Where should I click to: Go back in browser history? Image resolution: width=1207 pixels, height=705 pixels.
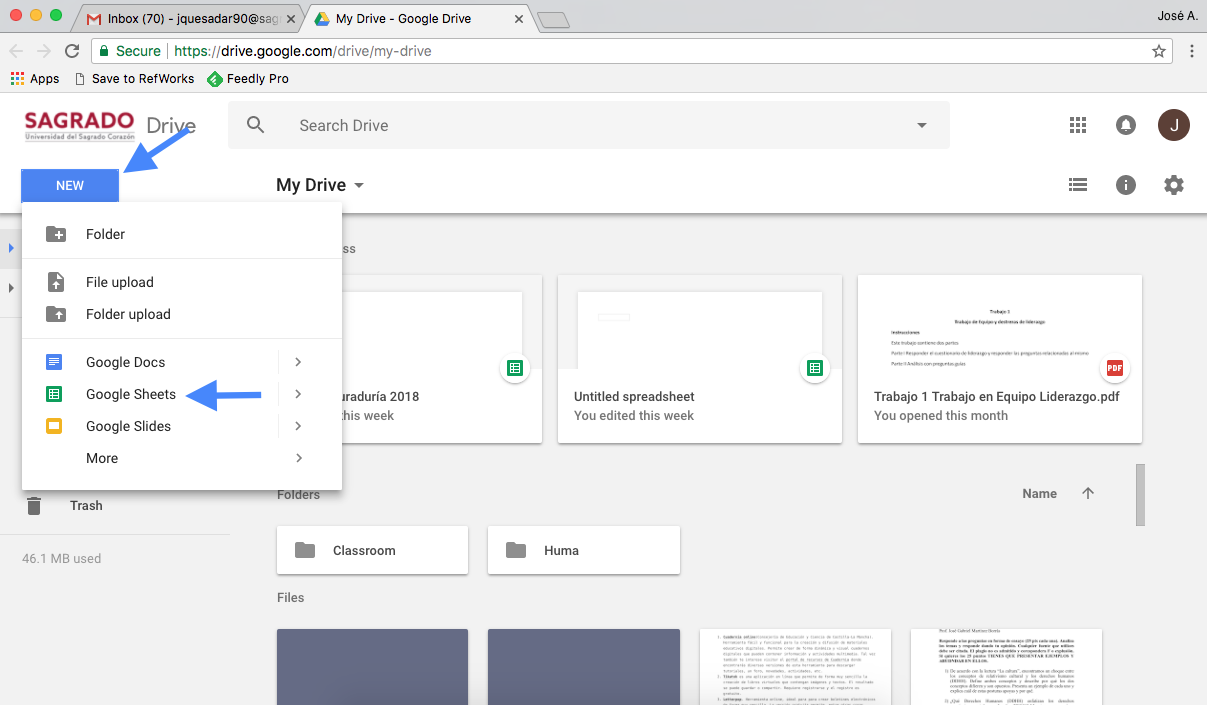click(x=16, y=51)
